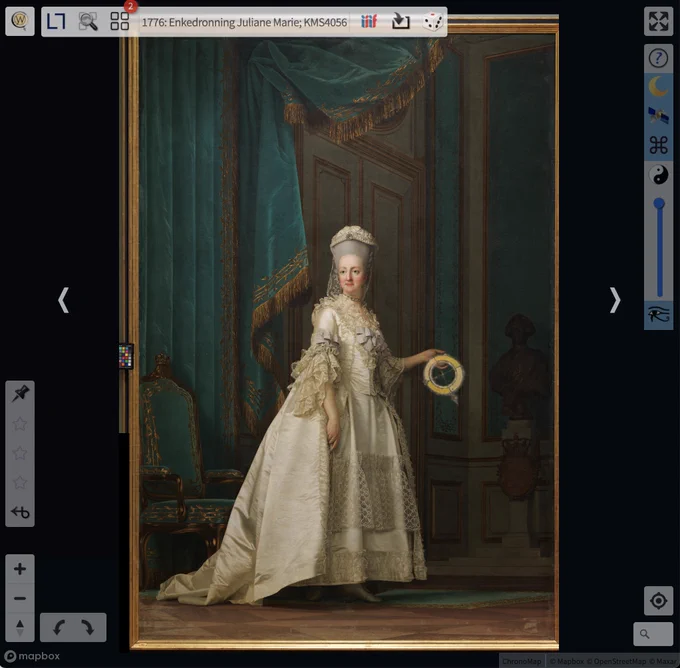The image size is (680, 668).
Task: Click the IIIF logo icon
Action: pyautogui.click(x=369, y=21)
